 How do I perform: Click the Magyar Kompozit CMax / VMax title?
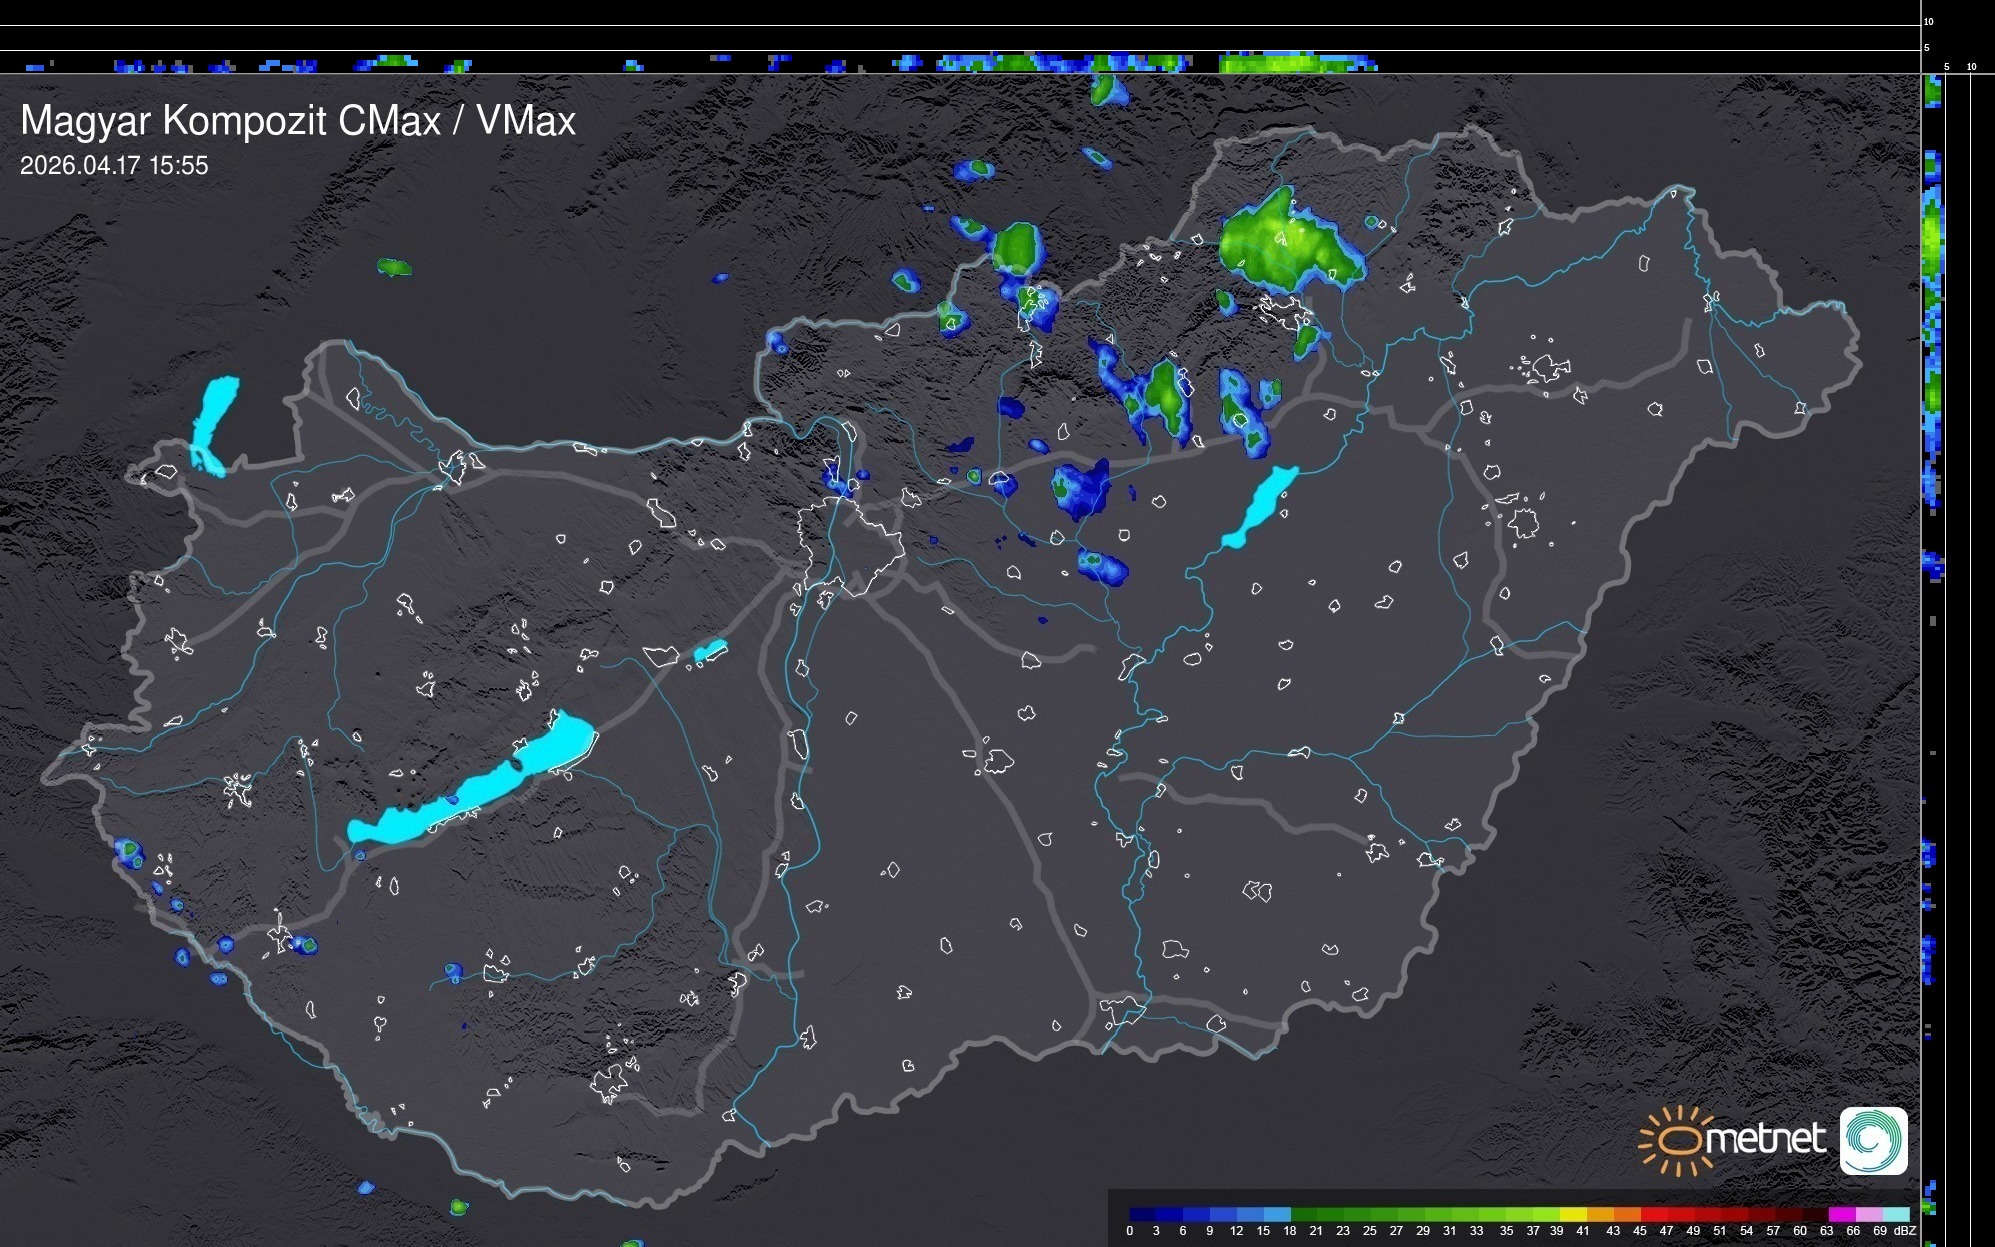coord(298,121)
